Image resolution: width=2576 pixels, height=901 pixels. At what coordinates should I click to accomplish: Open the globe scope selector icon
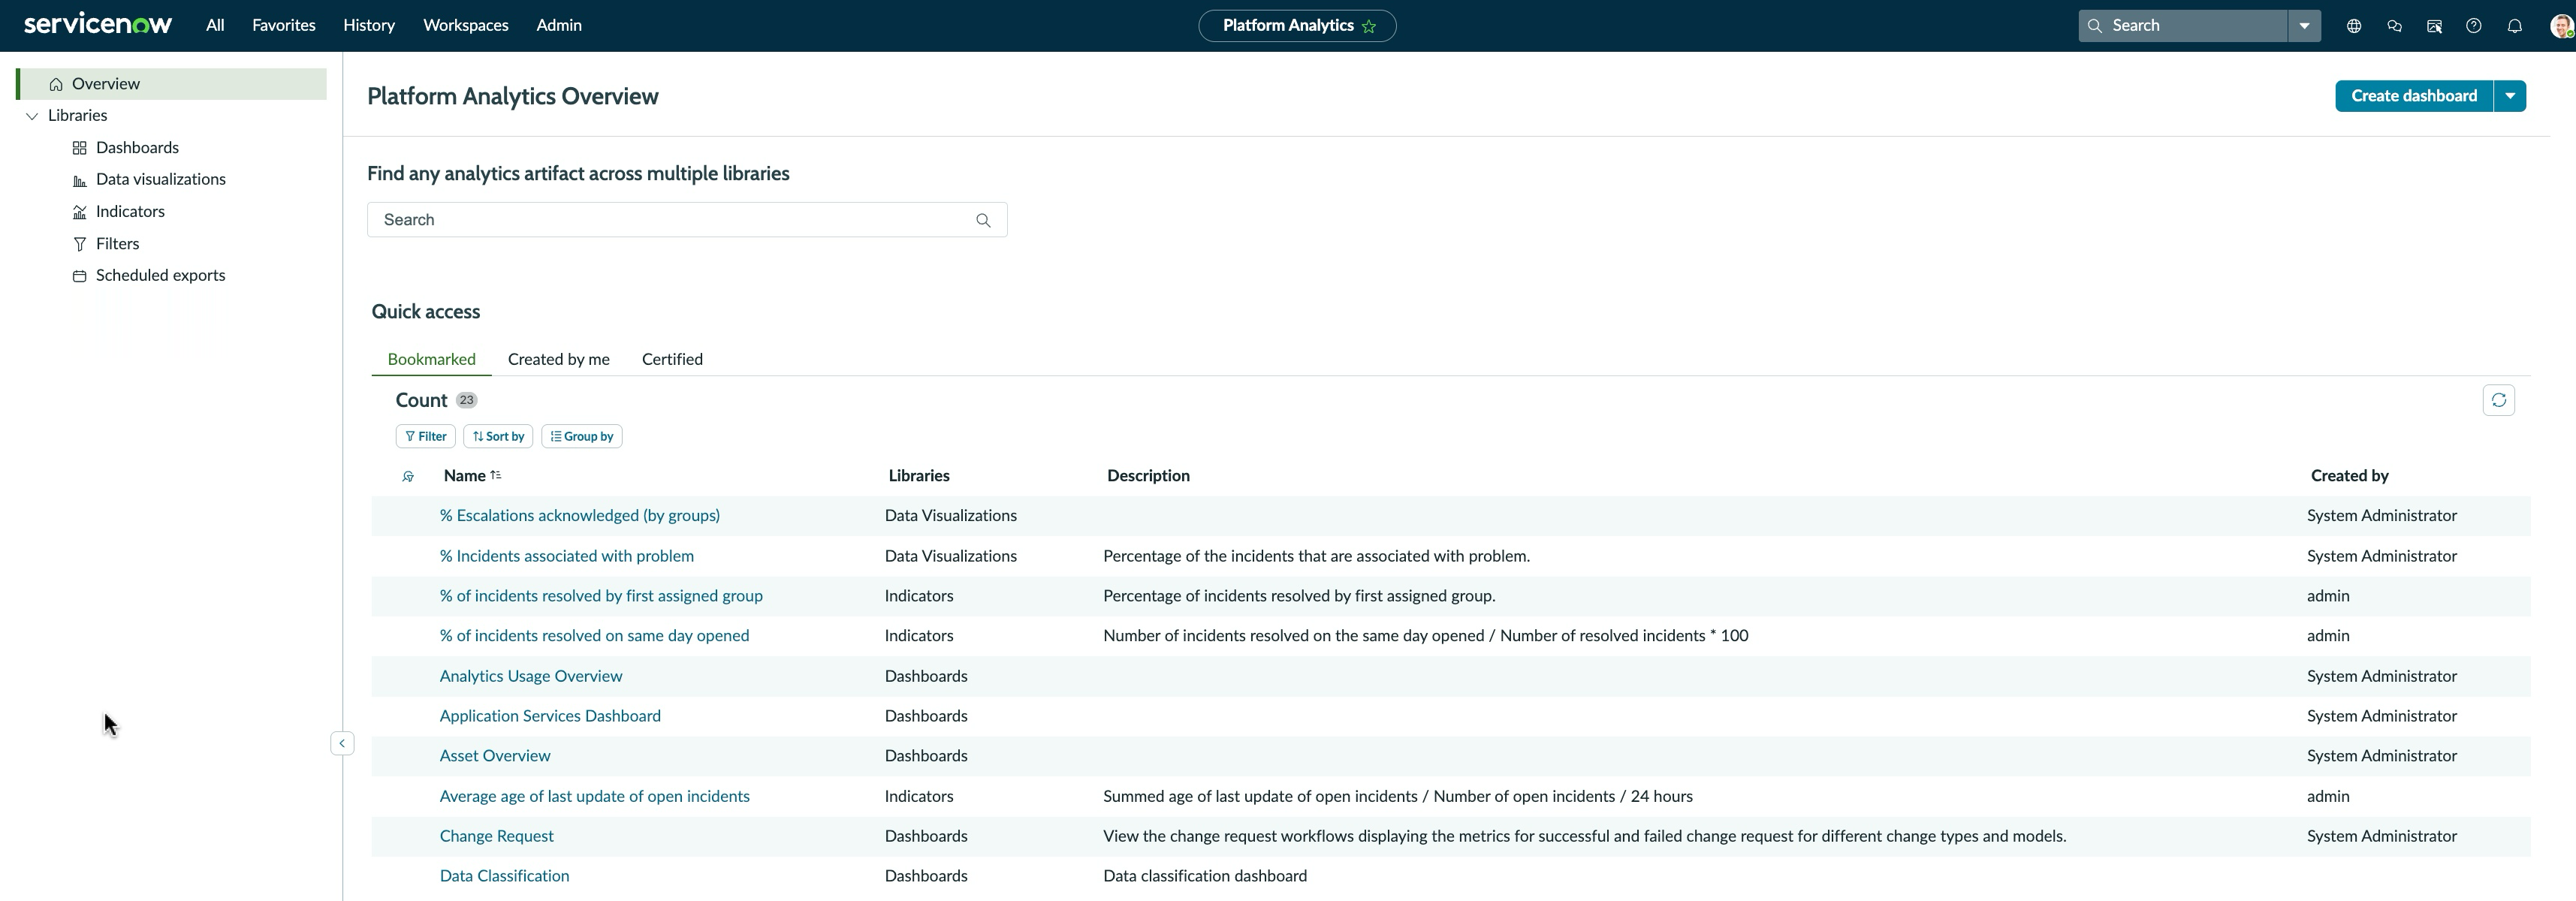pos(2354,26)
